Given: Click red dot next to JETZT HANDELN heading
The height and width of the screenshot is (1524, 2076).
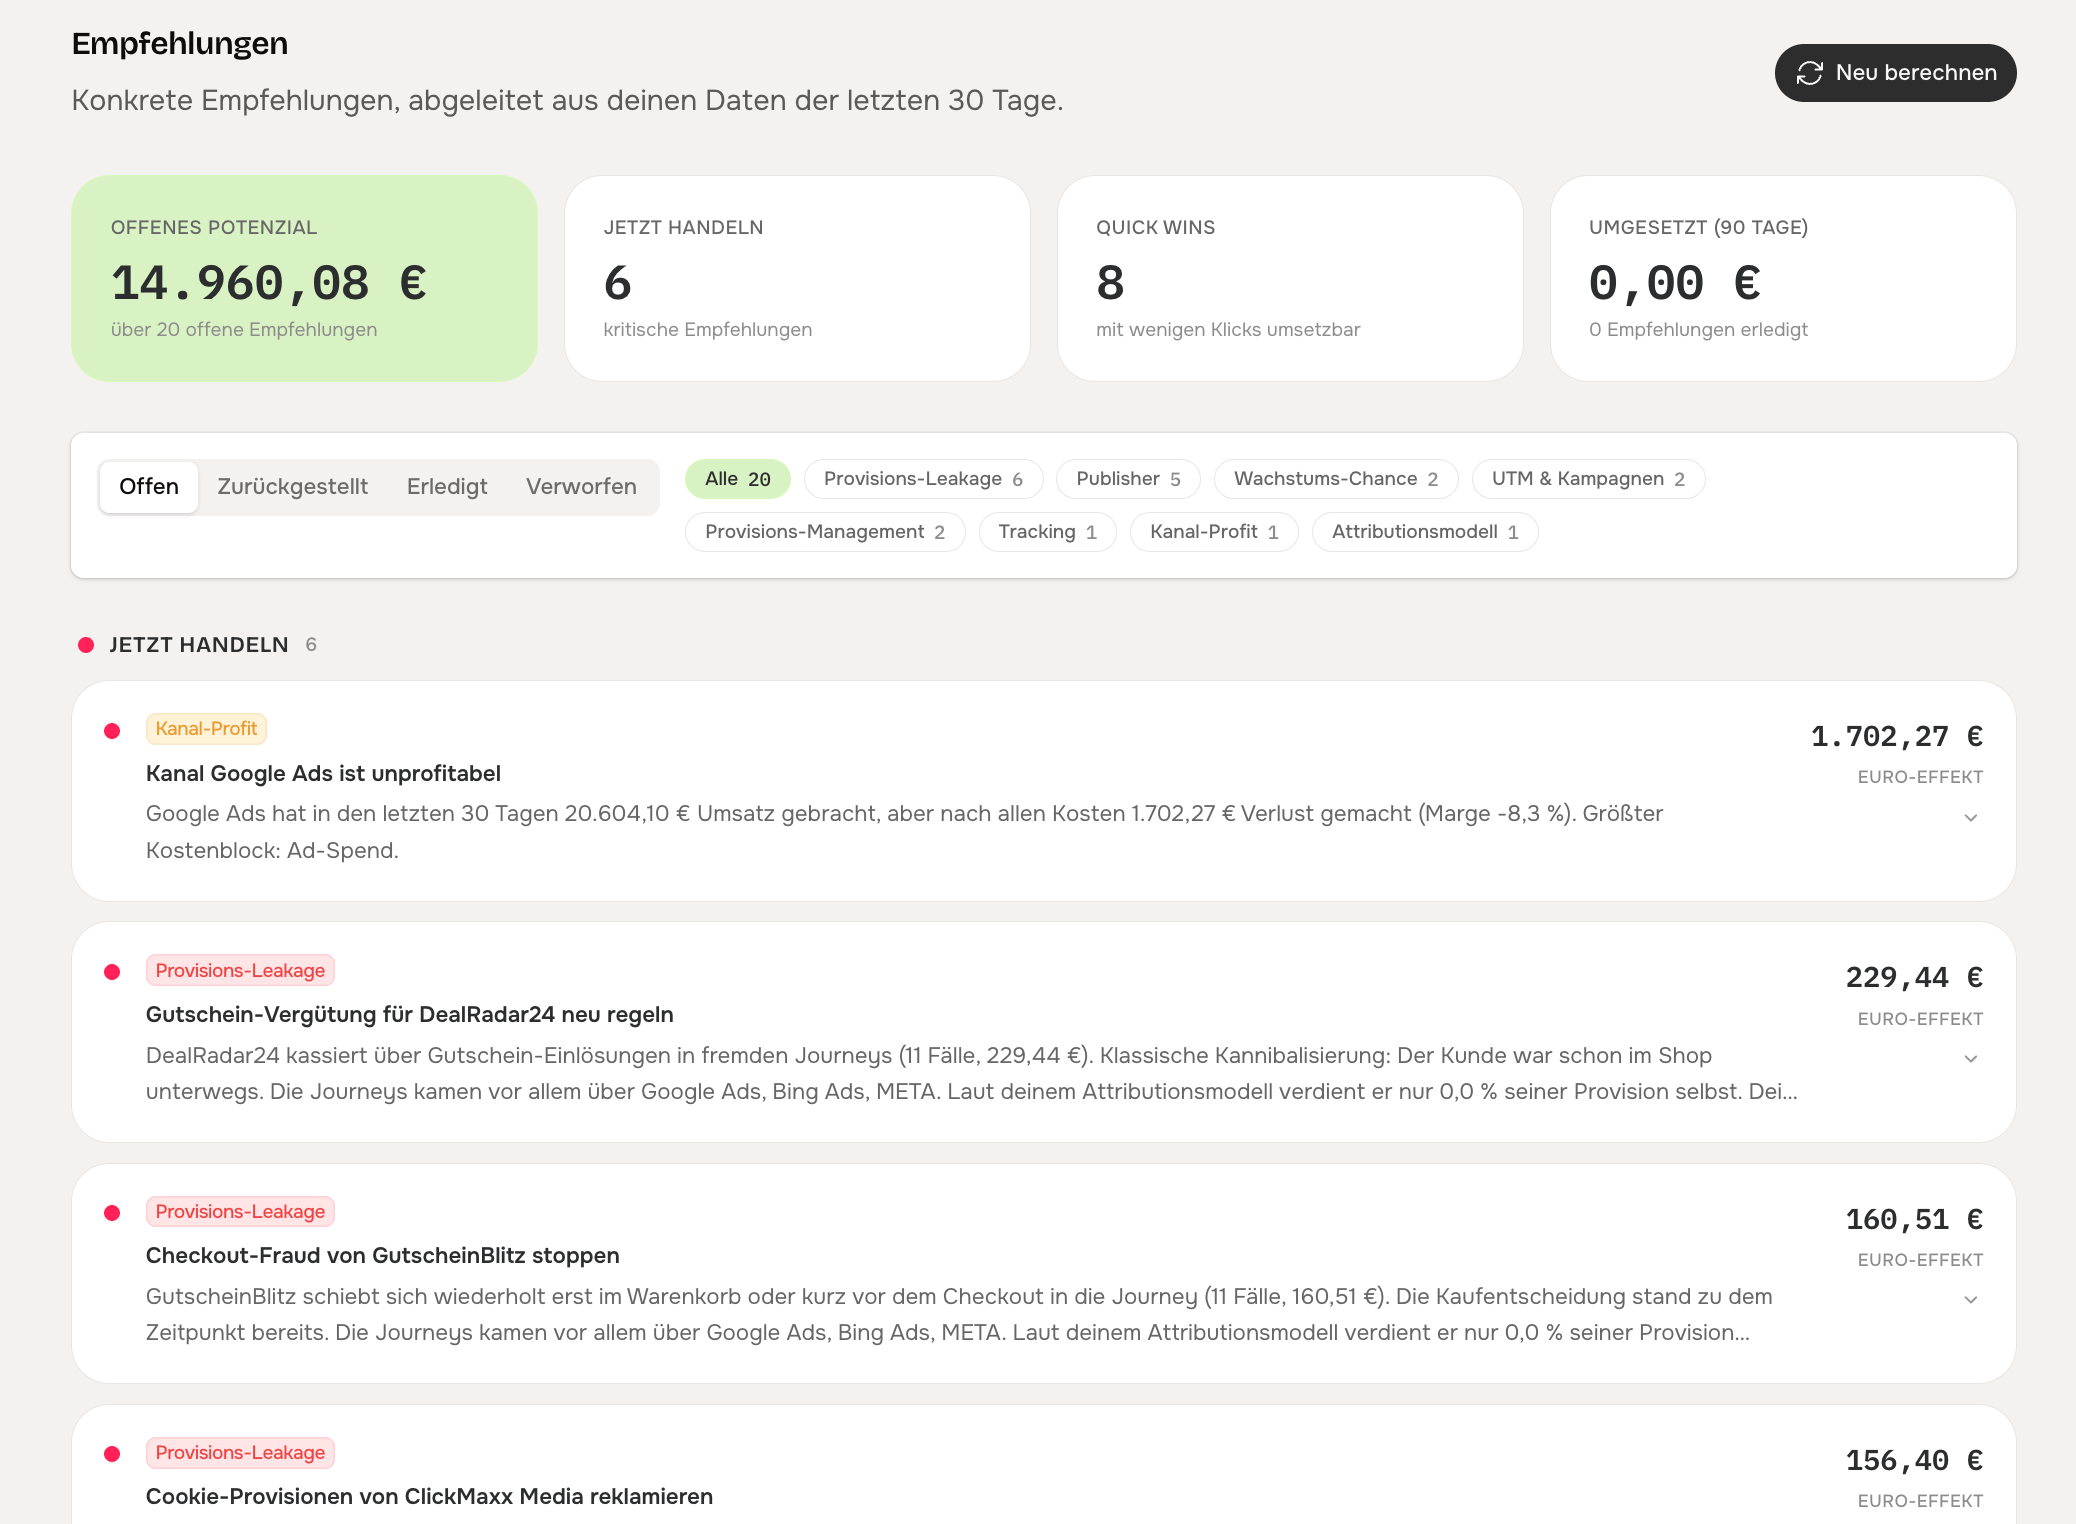Looking at the screenshot, I should click(x=86, y=645).
